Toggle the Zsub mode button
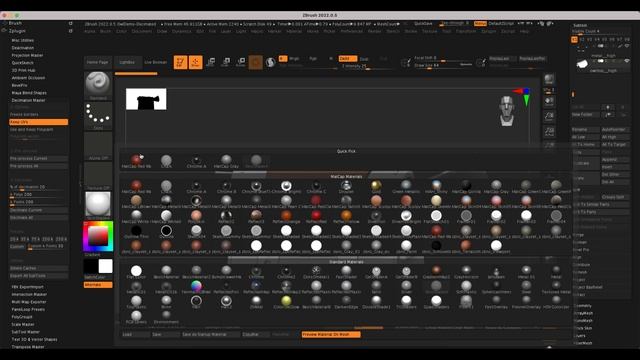Image resolution: width=640 pixels, height=360 pixels. tap(364, 59)
